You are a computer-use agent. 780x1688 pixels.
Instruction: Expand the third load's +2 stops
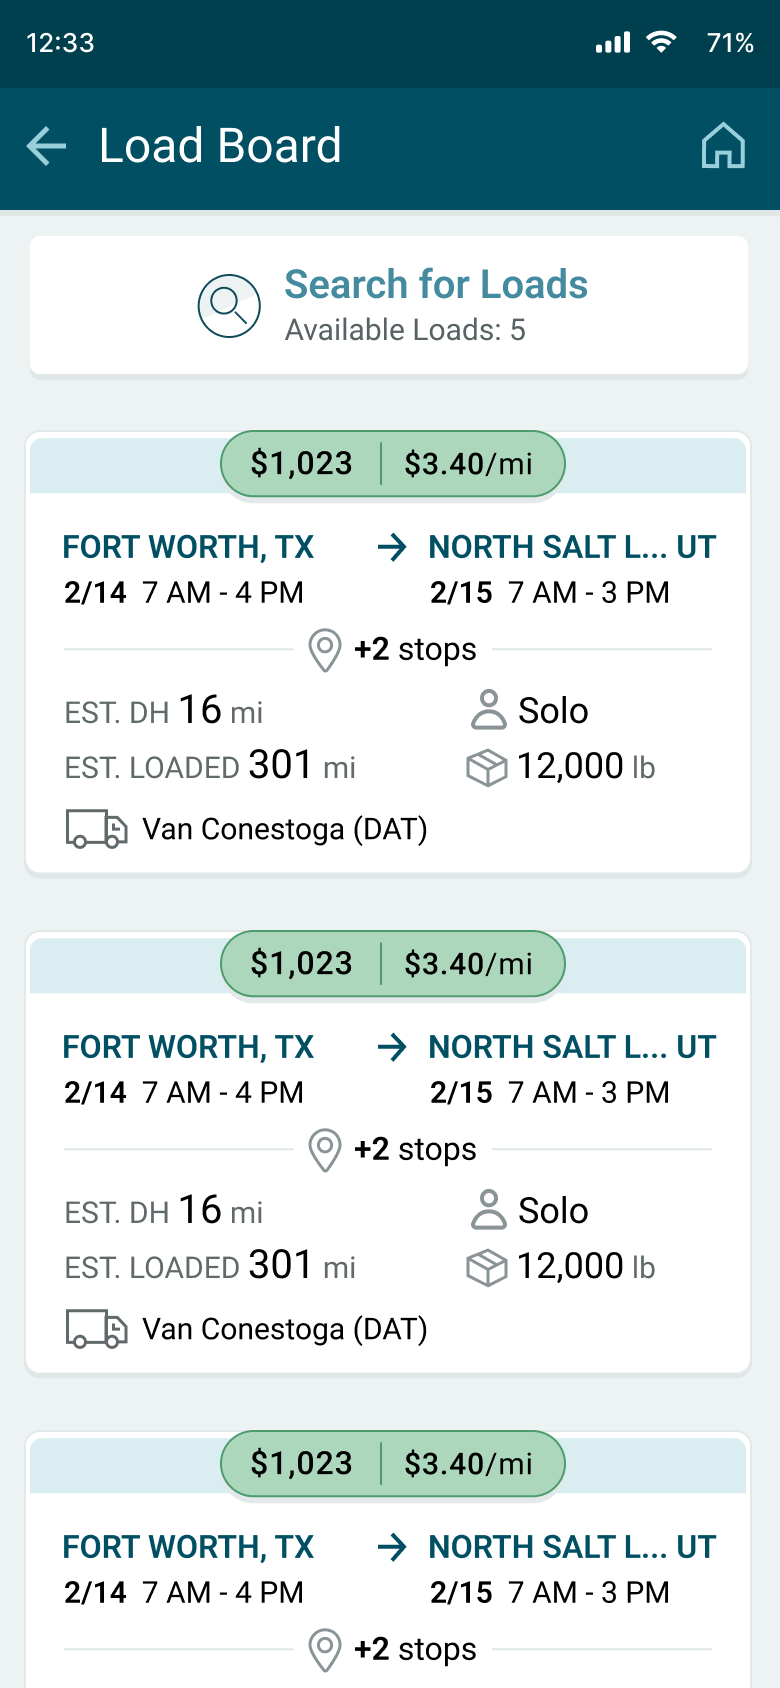click(x=415, y=1650)
